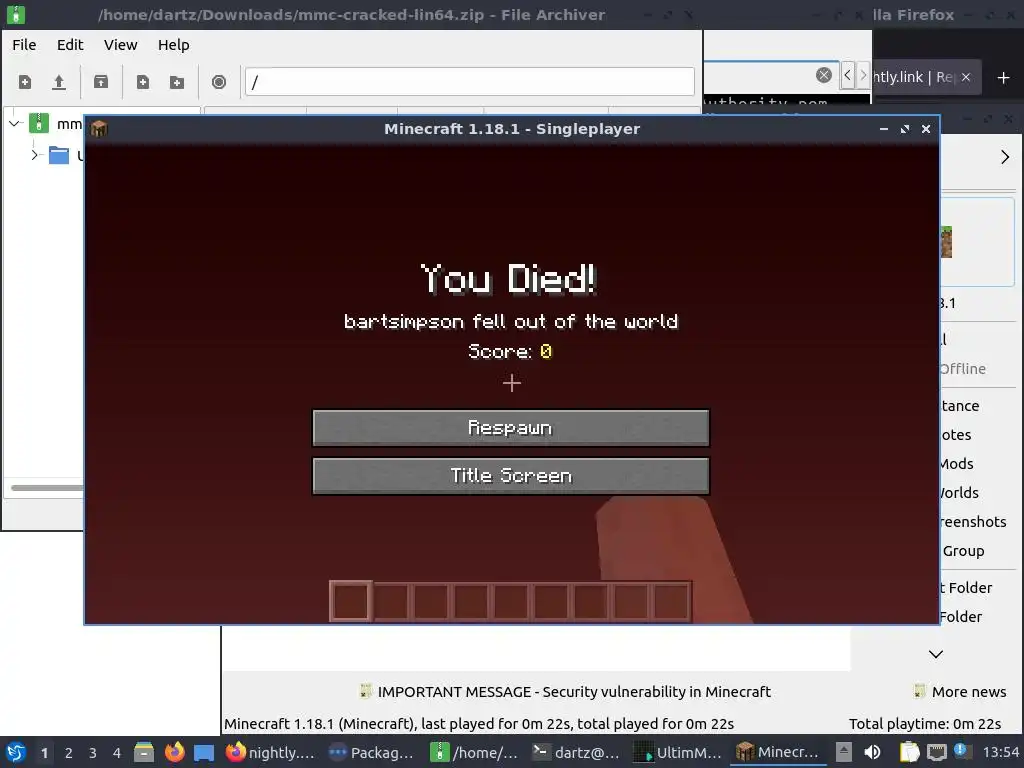Screen dimensions: 1024x768
Task: Open the File menu in File Archiver
Action: 24,45
